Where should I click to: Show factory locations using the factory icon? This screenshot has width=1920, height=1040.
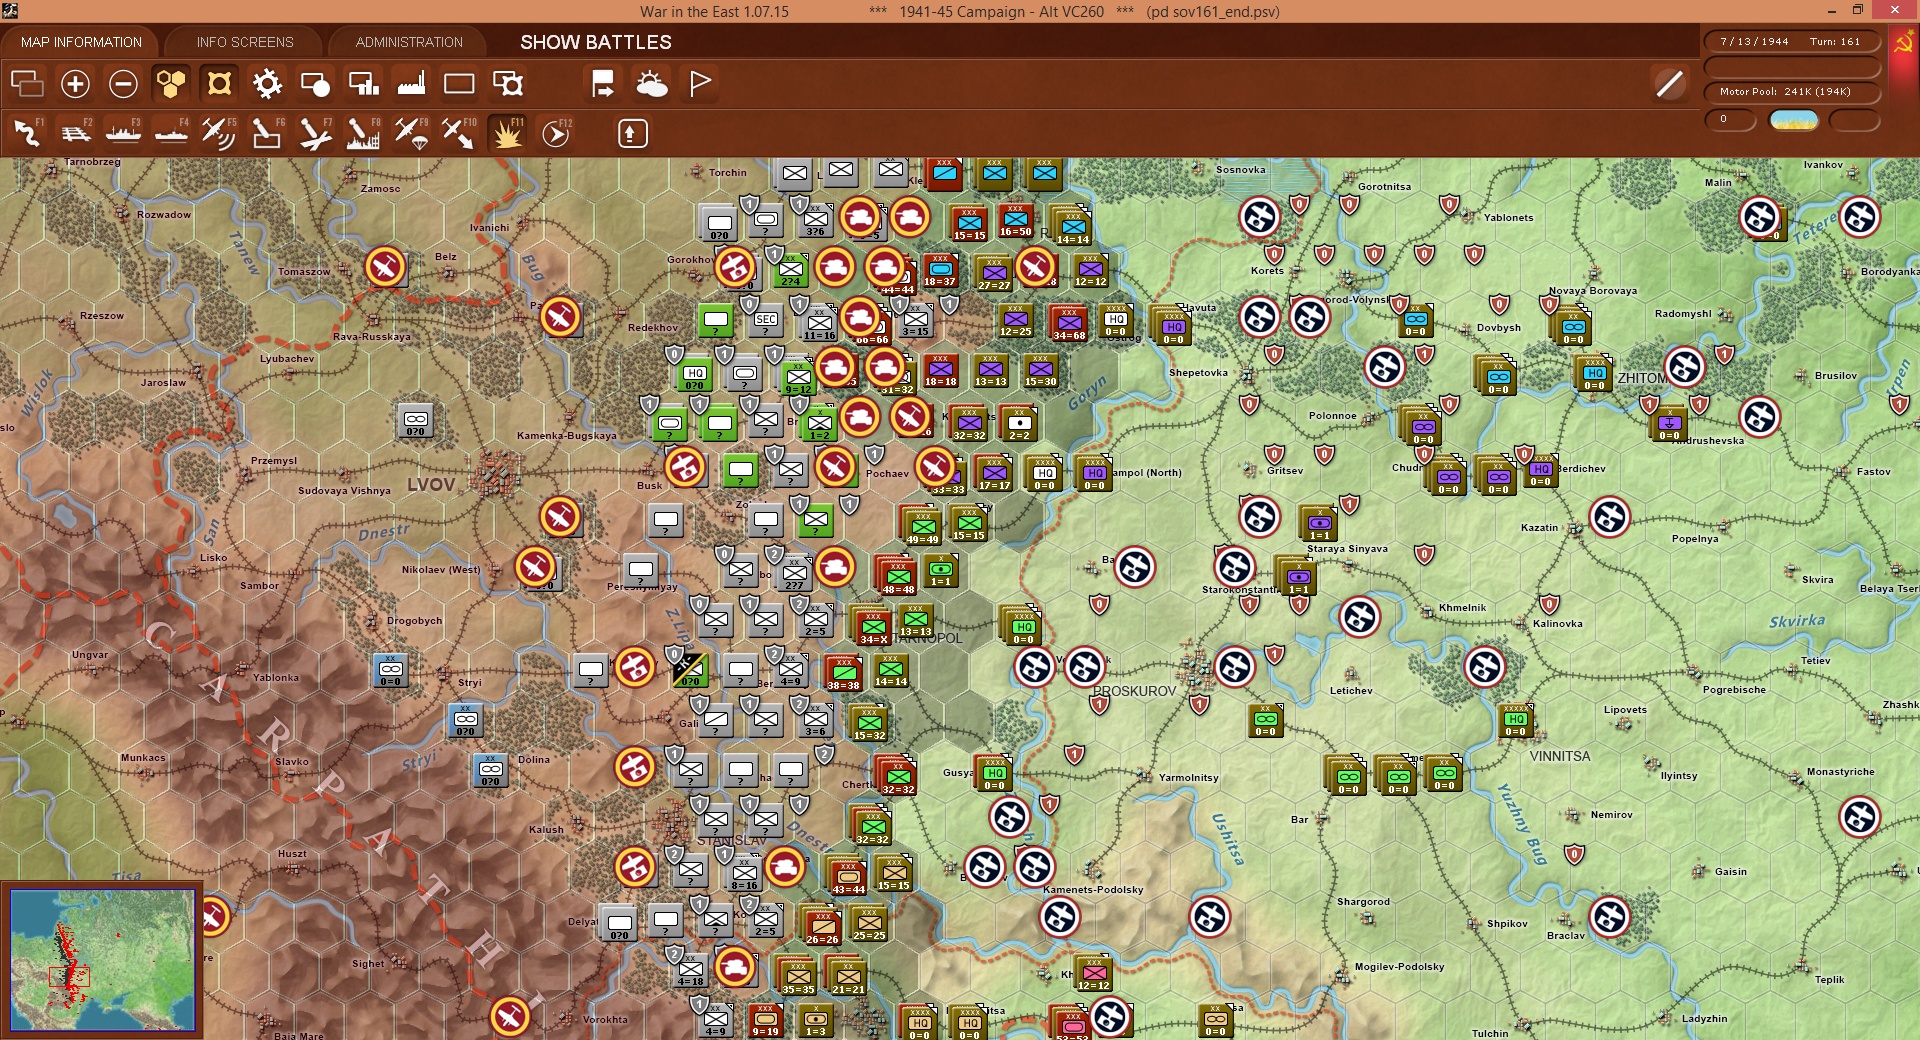coord(411,84)
